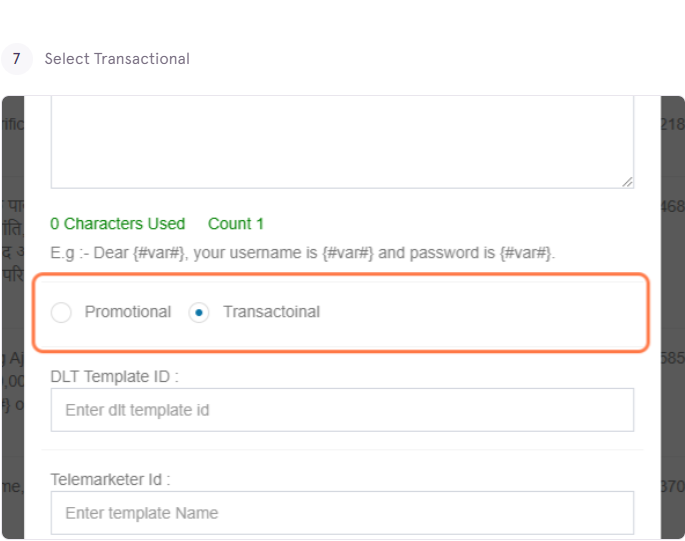The height and width of the screenshot is (541, 685).
Task: Select the Promotional radio button
Action: point(61,312)
